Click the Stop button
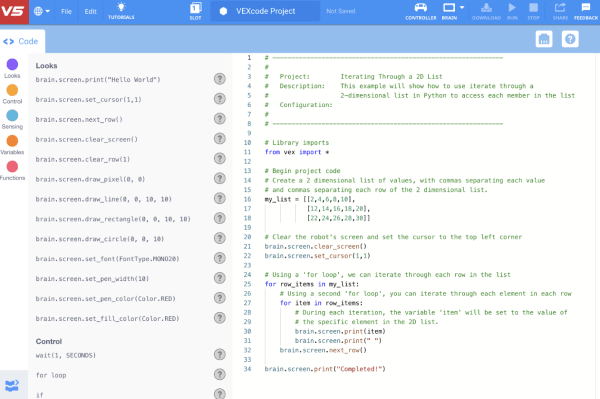Viewport: 600px width, 399px height. tap(533, 11)
